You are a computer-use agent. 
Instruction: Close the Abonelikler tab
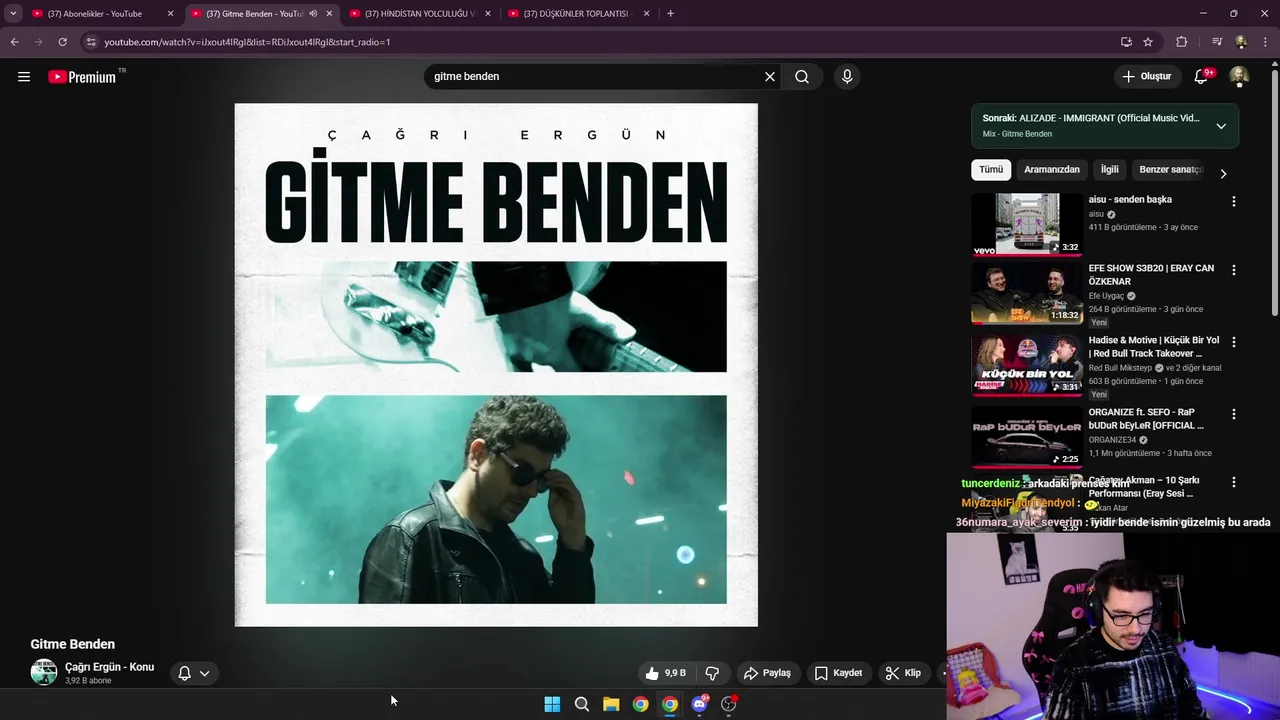pos(170,14)
